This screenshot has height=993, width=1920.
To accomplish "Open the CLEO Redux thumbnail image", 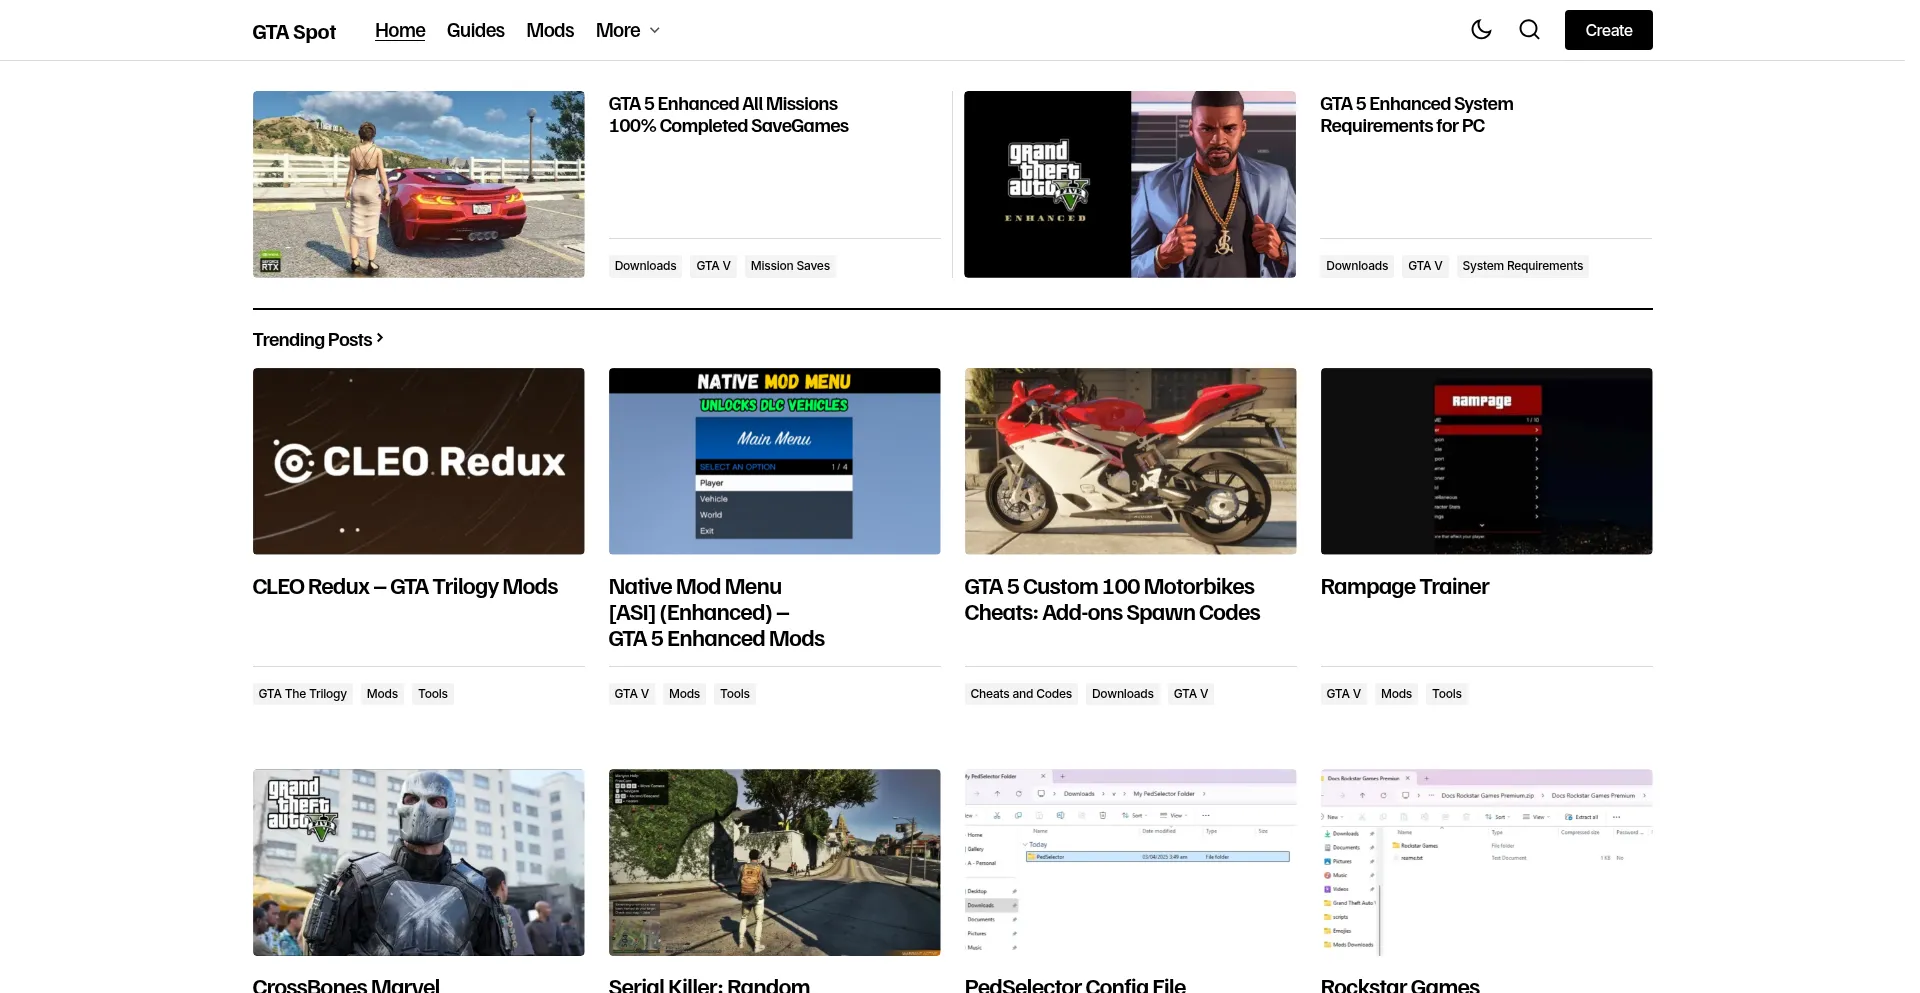I will coord(418,461).
